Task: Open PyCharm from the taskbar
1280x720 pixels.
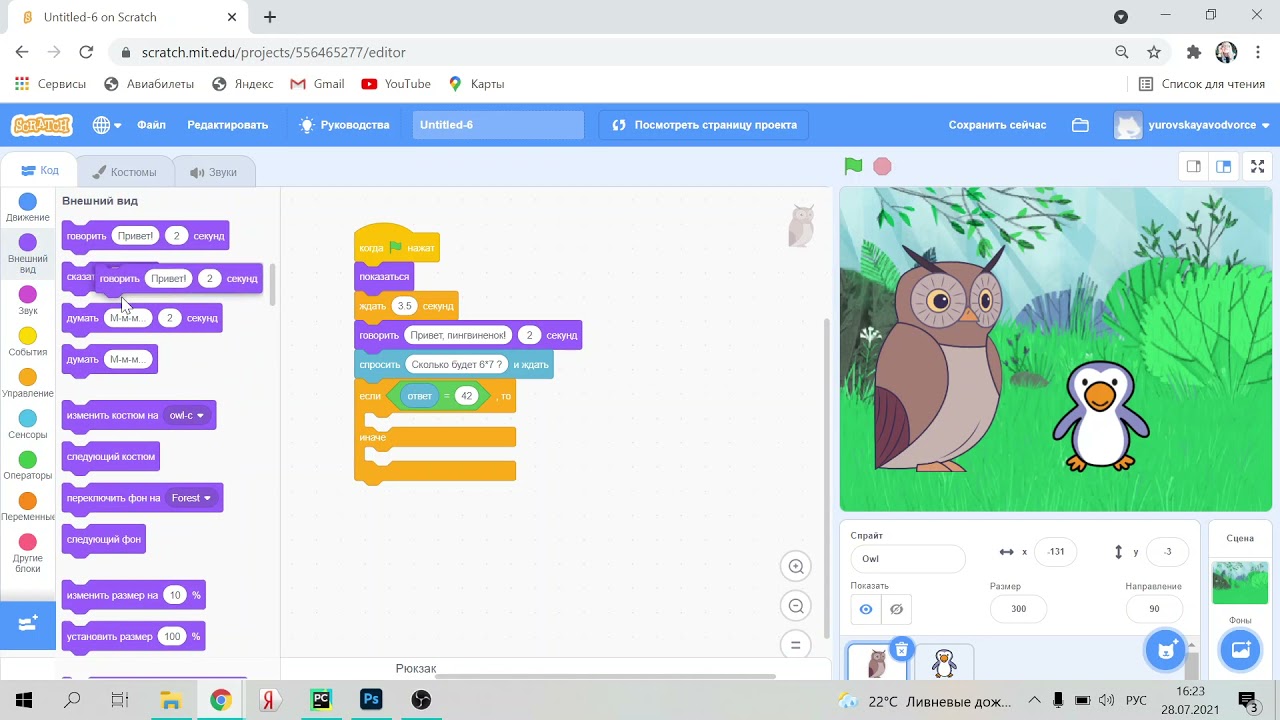Action: click(x=321, y=700)
